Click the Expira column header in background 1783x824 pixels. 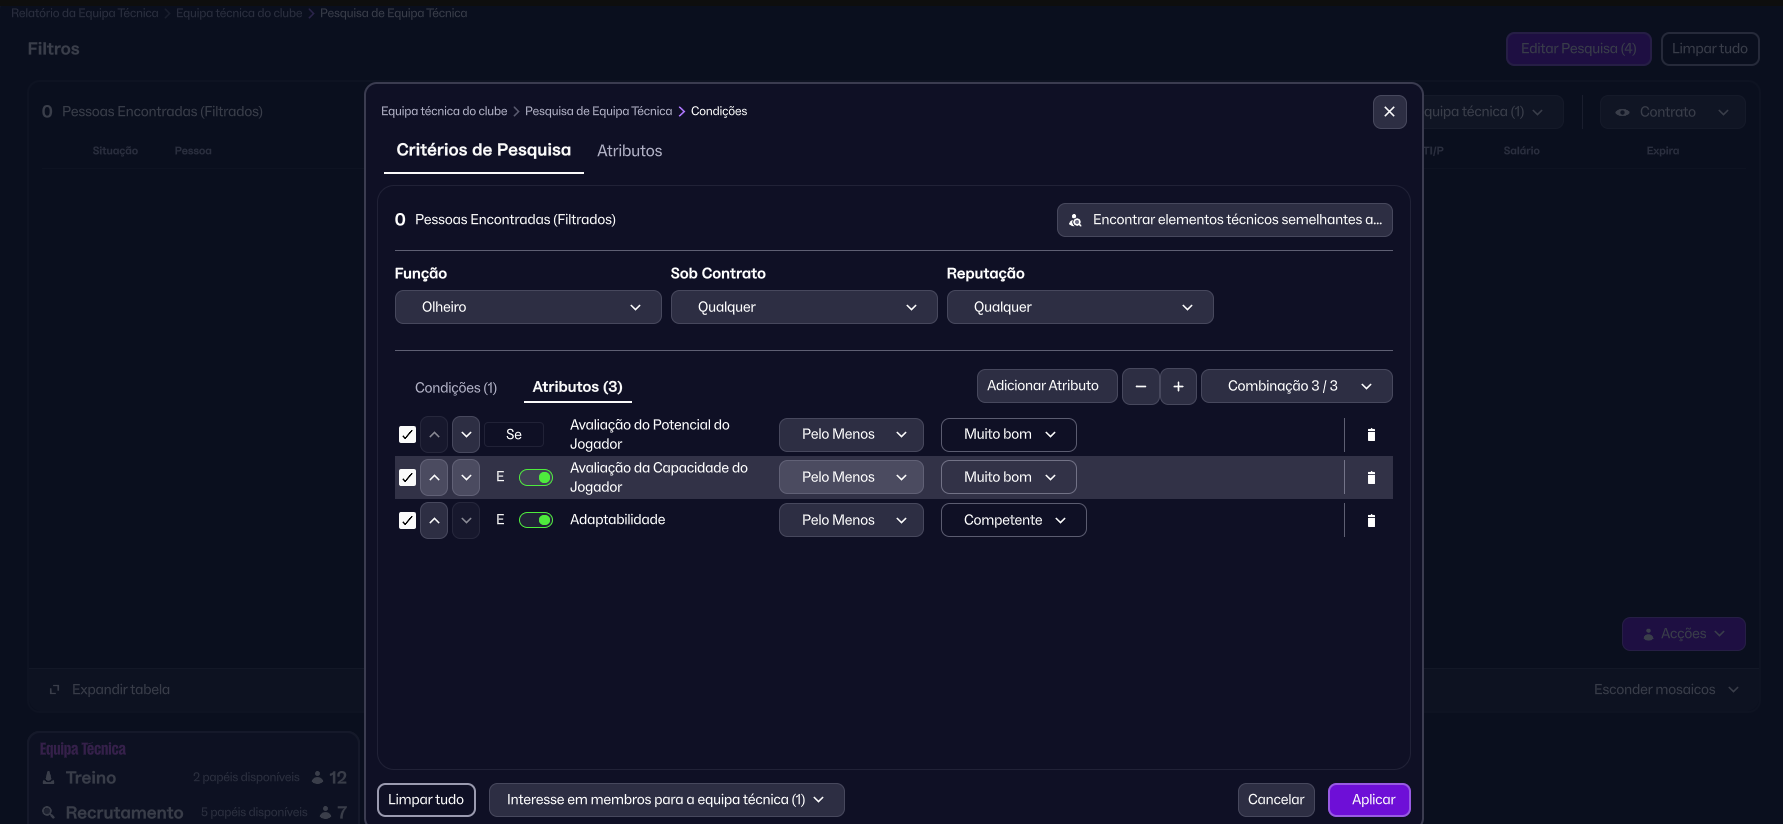(x=1663, y=151)
